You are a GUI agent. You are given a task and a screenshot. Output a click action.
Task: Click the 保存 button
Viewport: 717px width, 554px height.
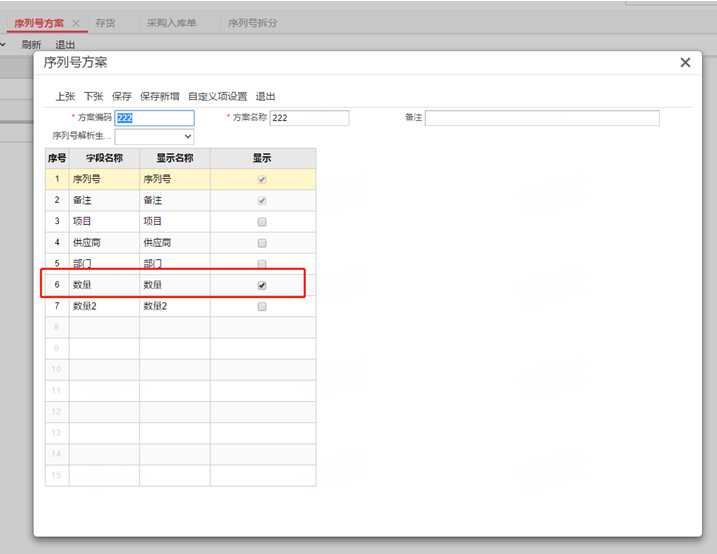(122, 96)
